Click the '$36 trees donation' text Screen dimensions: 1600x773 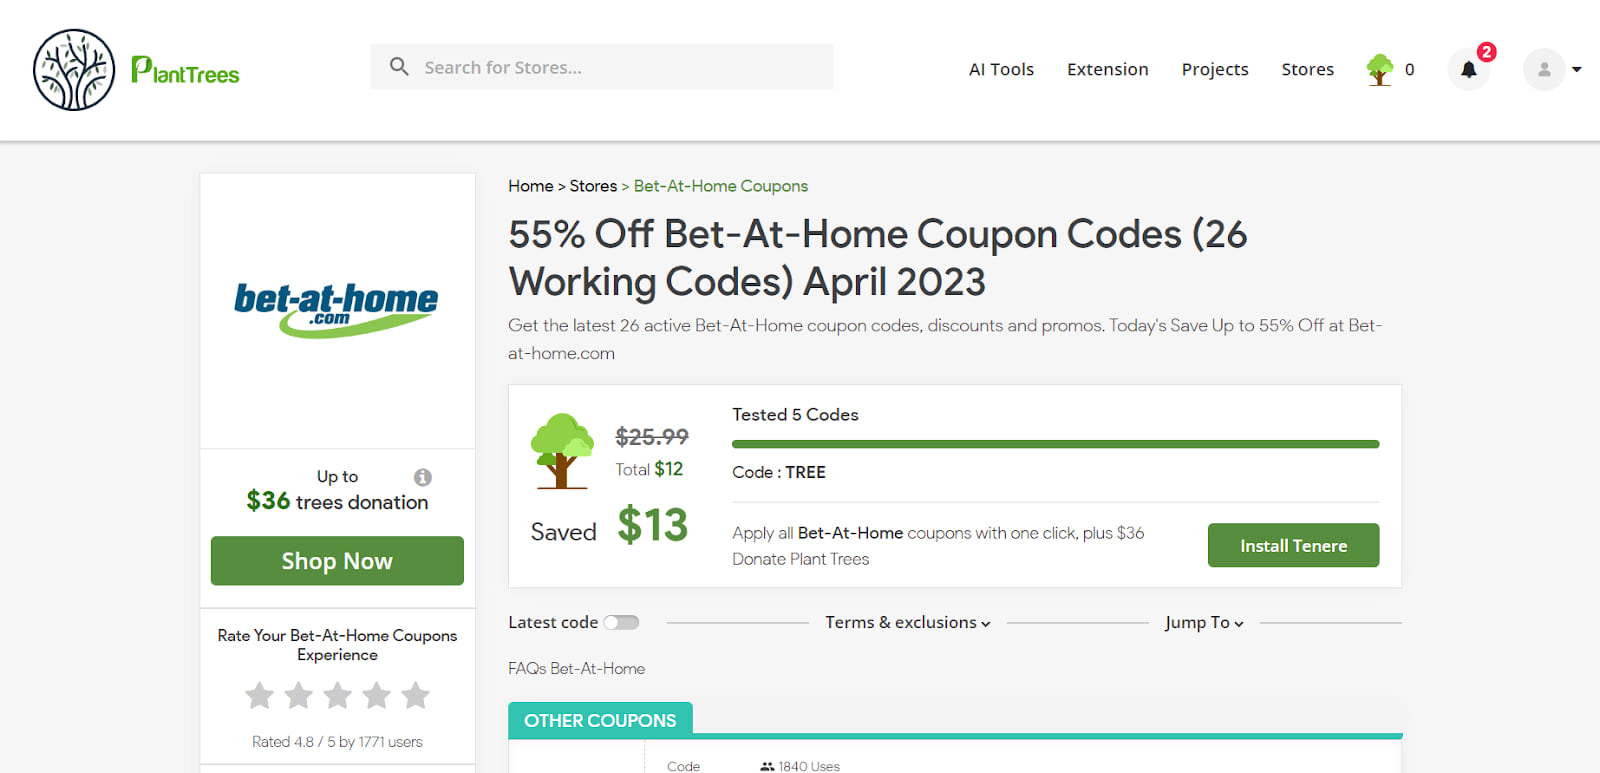click(x=337, y=501)
